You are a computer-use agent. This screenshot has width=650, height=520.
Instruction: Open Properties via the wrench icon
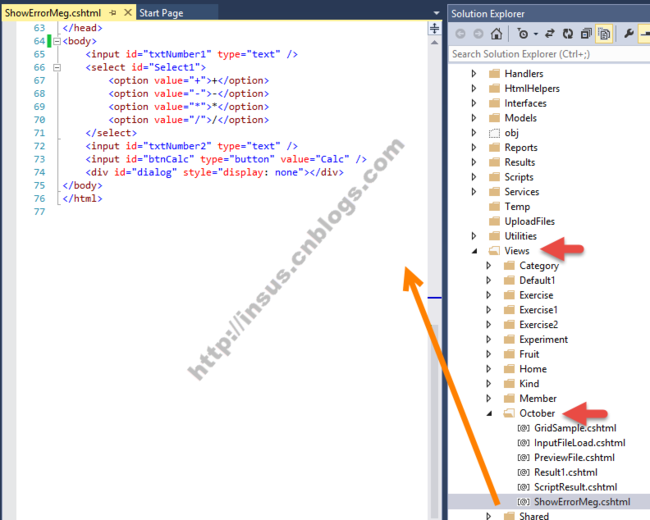pos(628,33)
